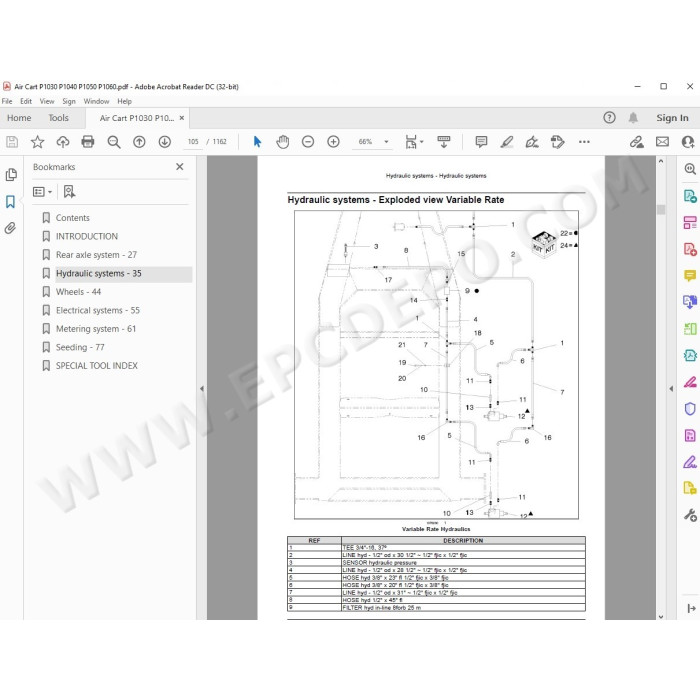Select the highlighter pen tool
This screenshot has width=700, height=700.
(x=507, y=142)
